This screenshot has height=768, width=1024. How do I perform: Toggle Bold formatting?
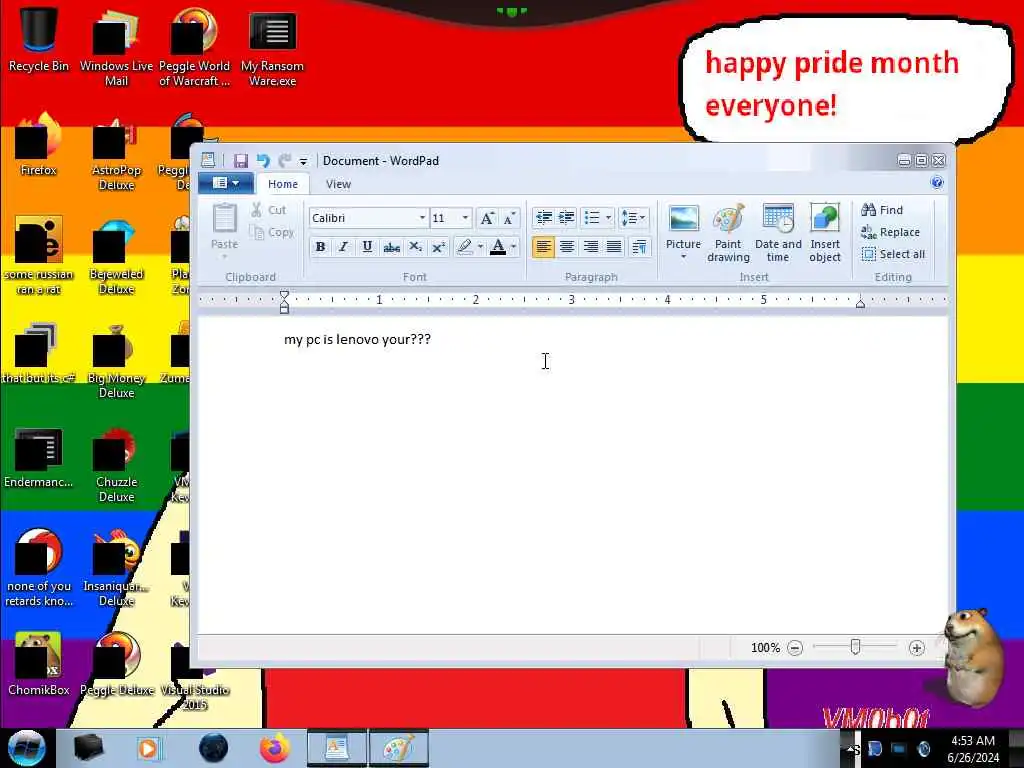pyautogui.click(x=320, y=247)
